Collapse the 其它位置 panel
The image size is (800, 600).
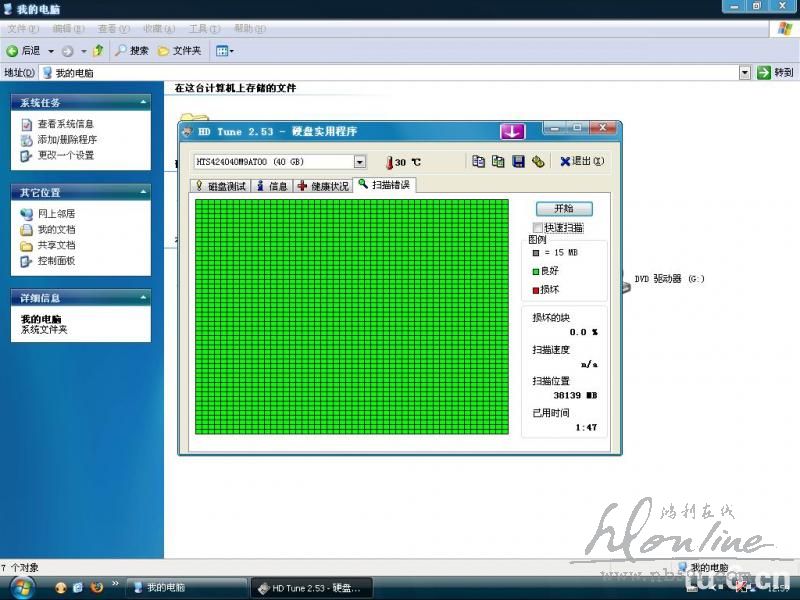(144, 192)
